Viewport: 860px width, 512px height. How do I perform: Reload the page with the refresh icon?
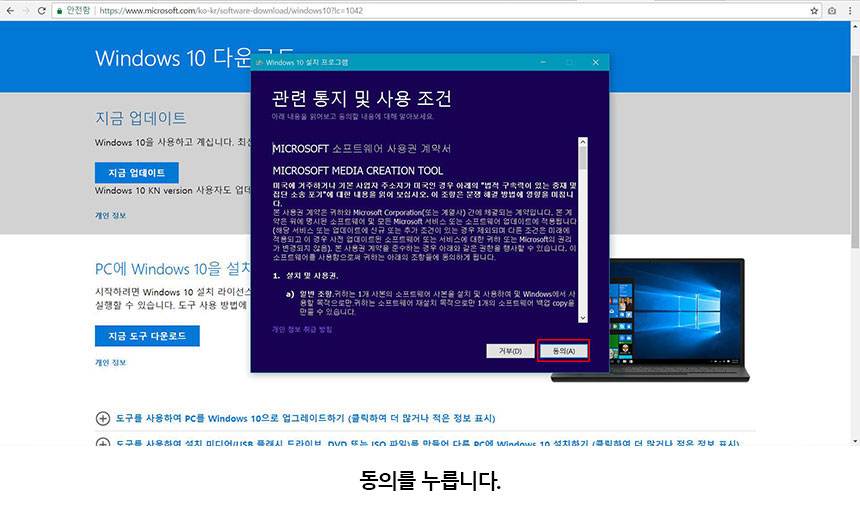[x=42, y=10]
